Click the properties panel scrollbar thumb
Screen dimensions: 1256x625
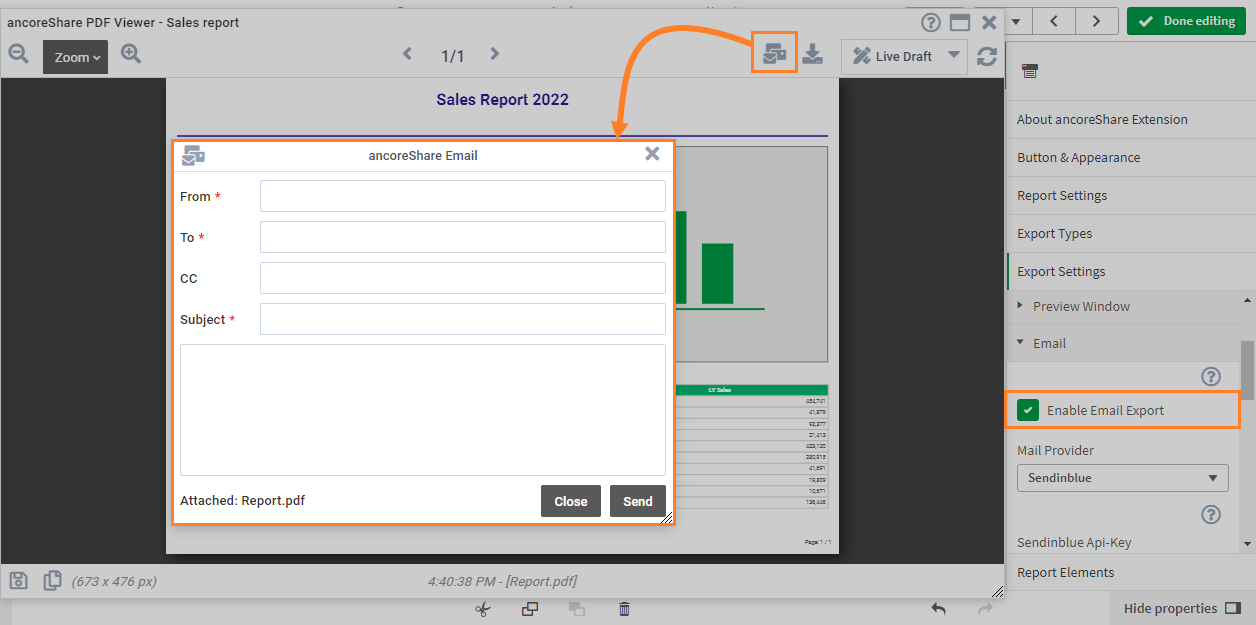pos(1247,370)
